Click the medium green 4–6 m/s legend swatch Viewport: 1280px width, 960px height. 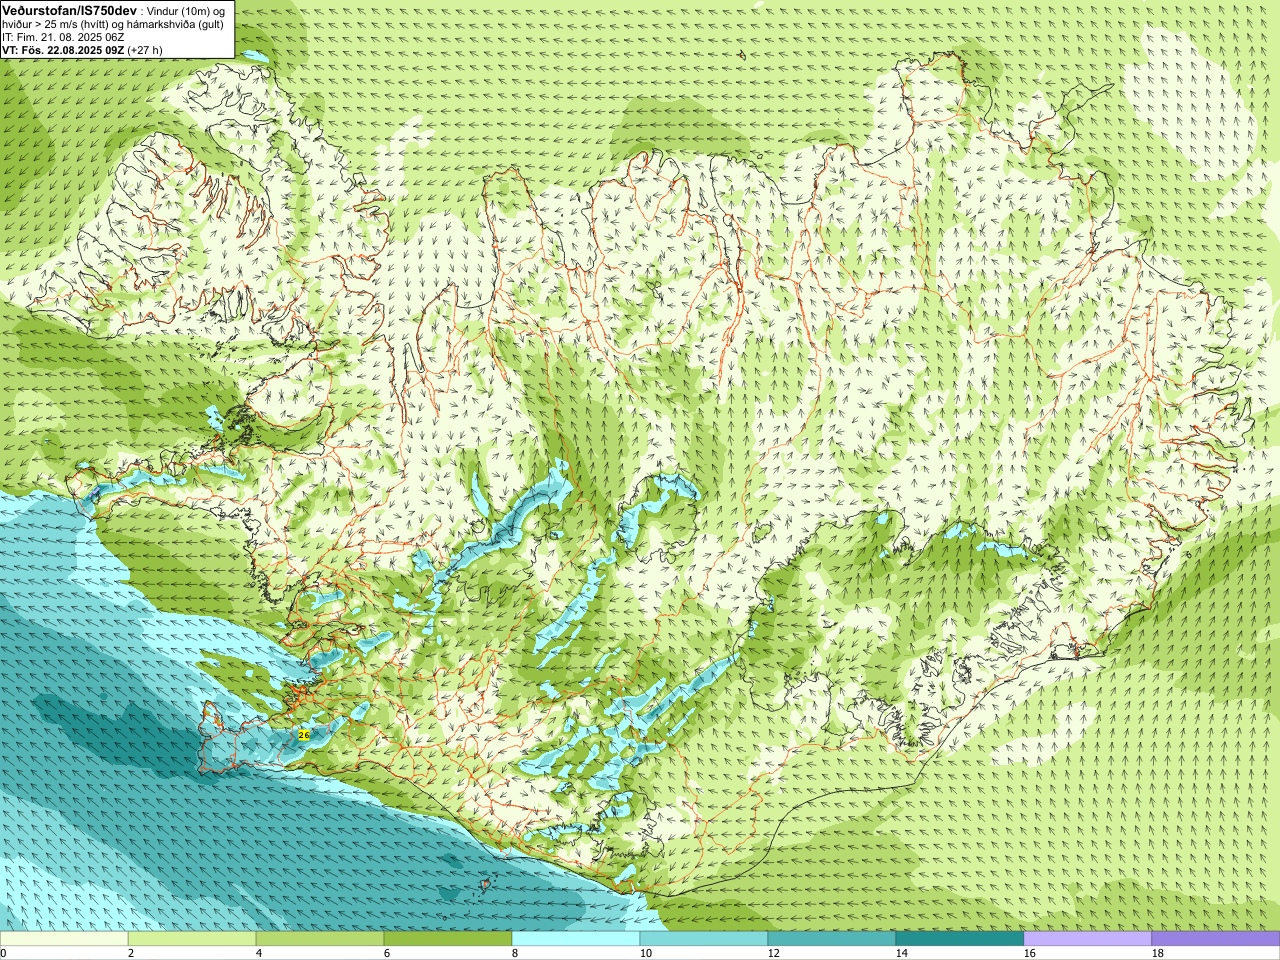pos(320,939)
